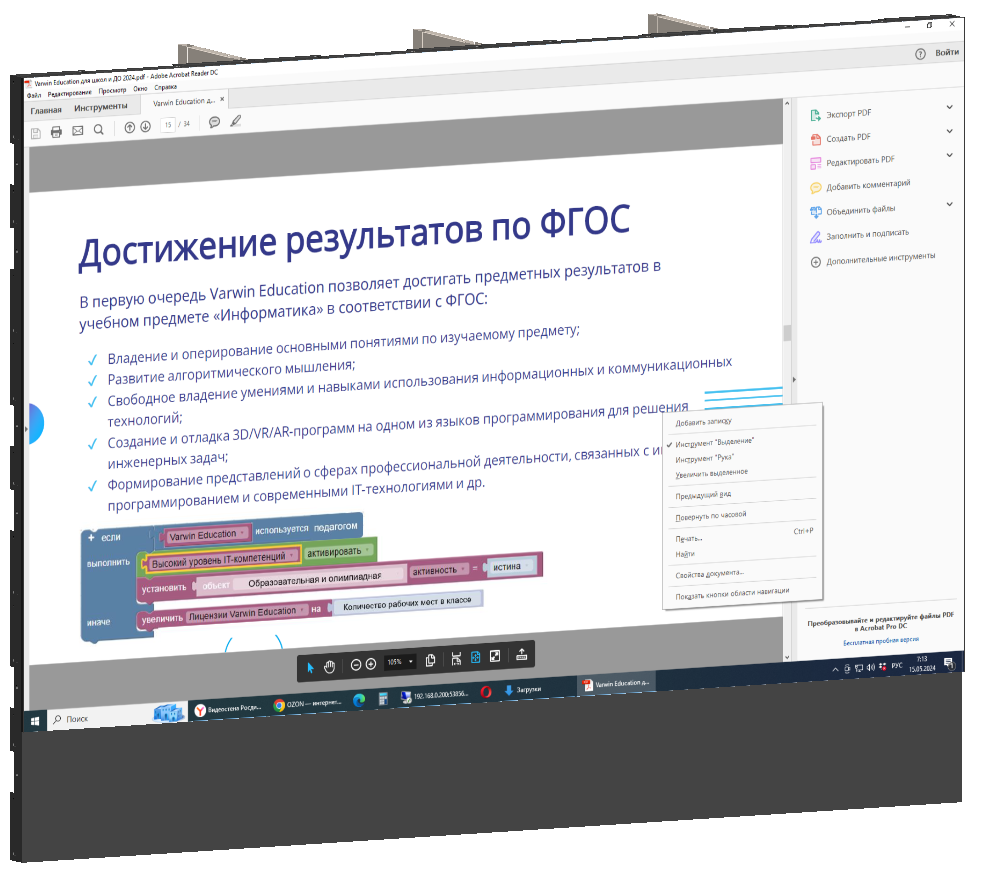Screen dimensions: 982x879
Task: Click the Бесплатная пробная версия link
Action: pos(881,641)
